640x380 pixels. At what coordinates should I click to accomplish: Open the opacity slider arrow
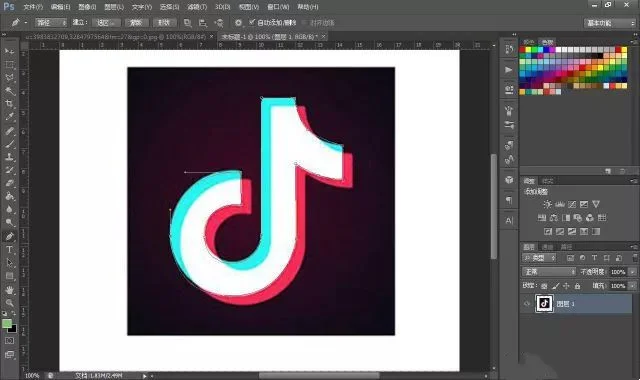pyautogui.click(x=633, y=272)
